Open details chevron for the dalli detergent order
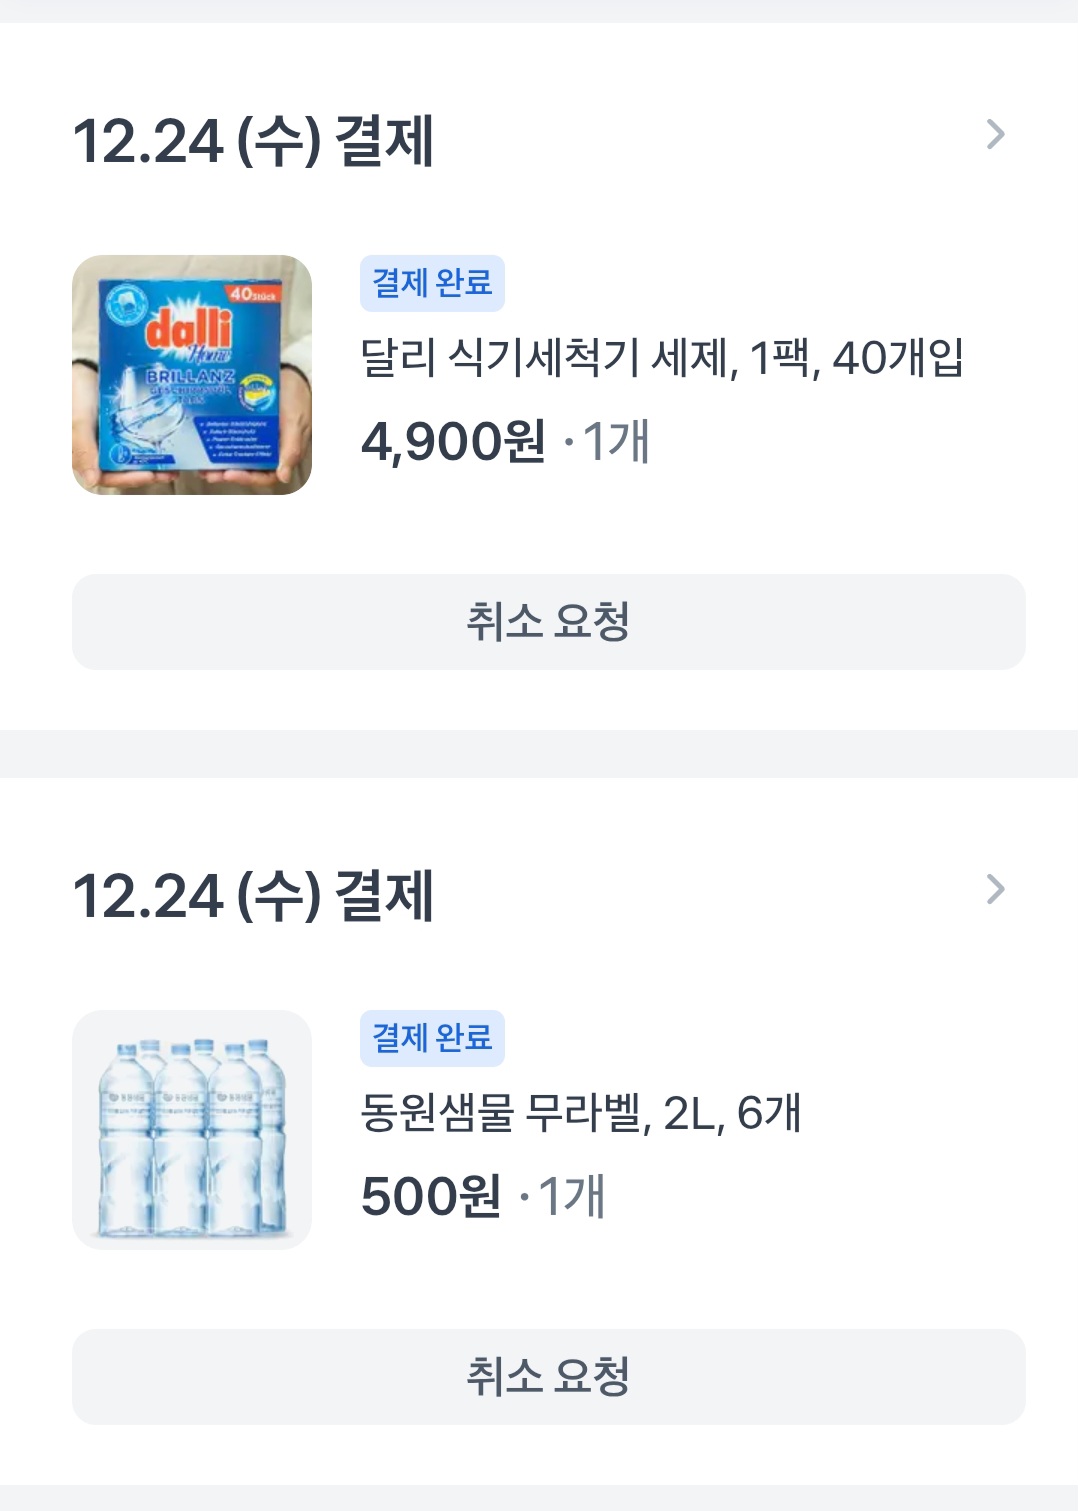1078x1511 pixels. [x=995, y=135]
